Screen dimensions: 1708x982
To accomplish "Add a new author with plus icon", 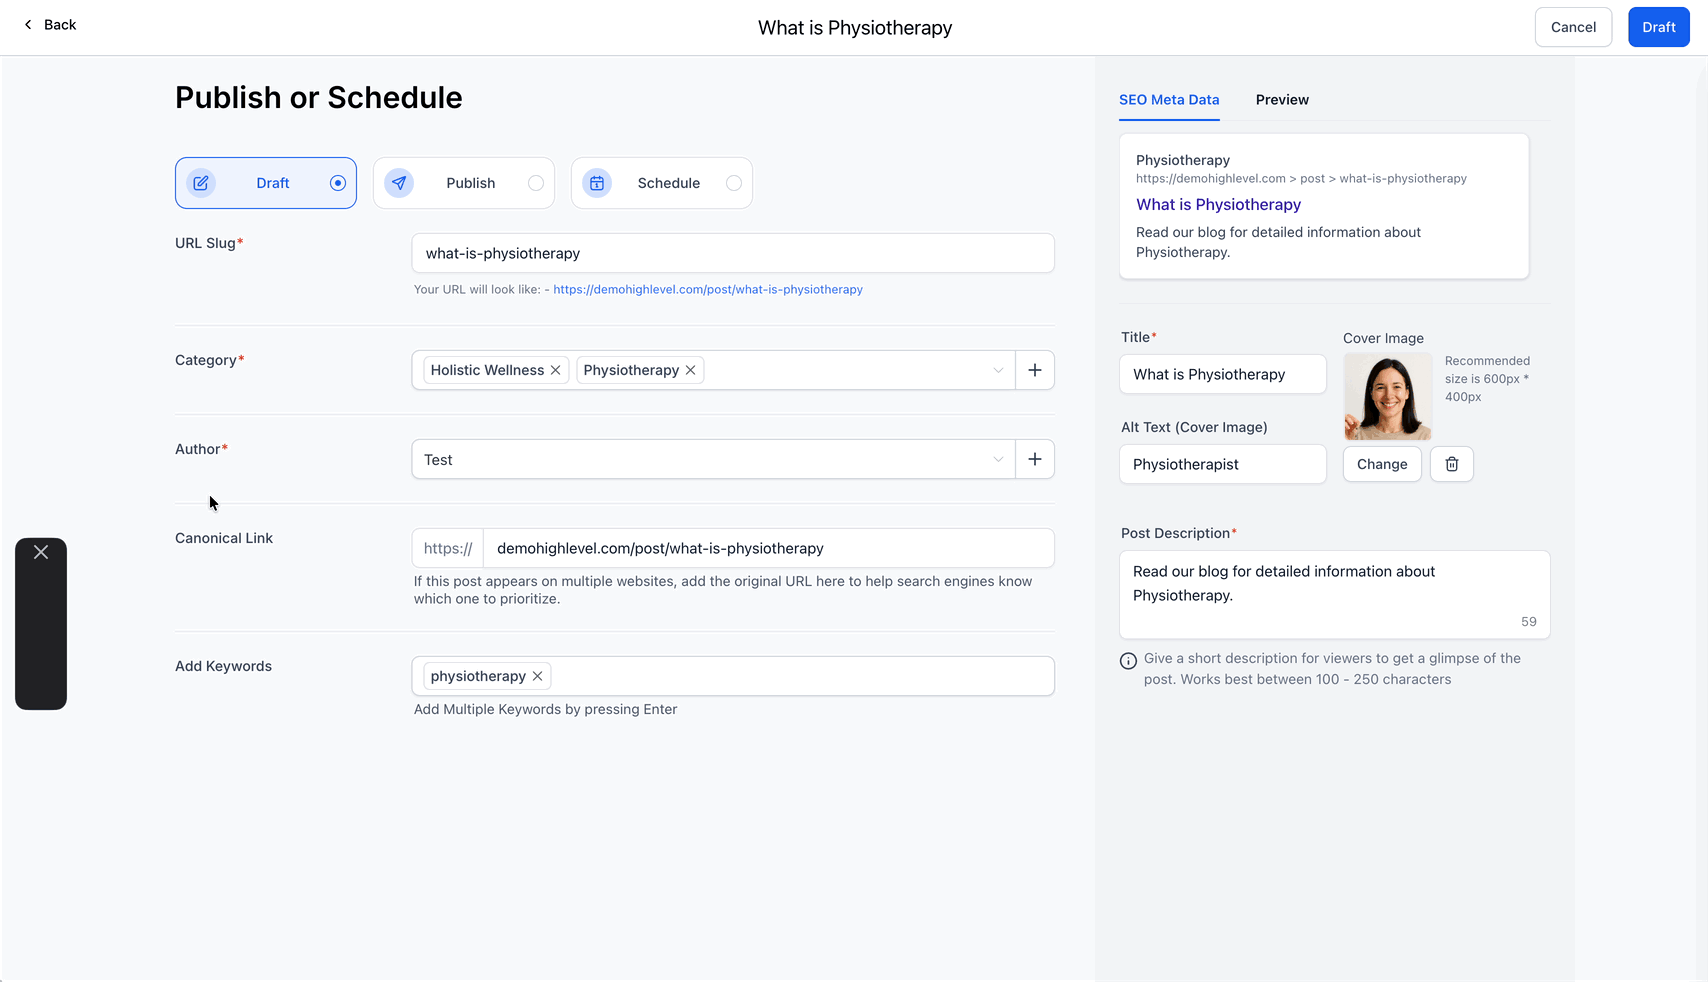I will tap(1035, 459).
